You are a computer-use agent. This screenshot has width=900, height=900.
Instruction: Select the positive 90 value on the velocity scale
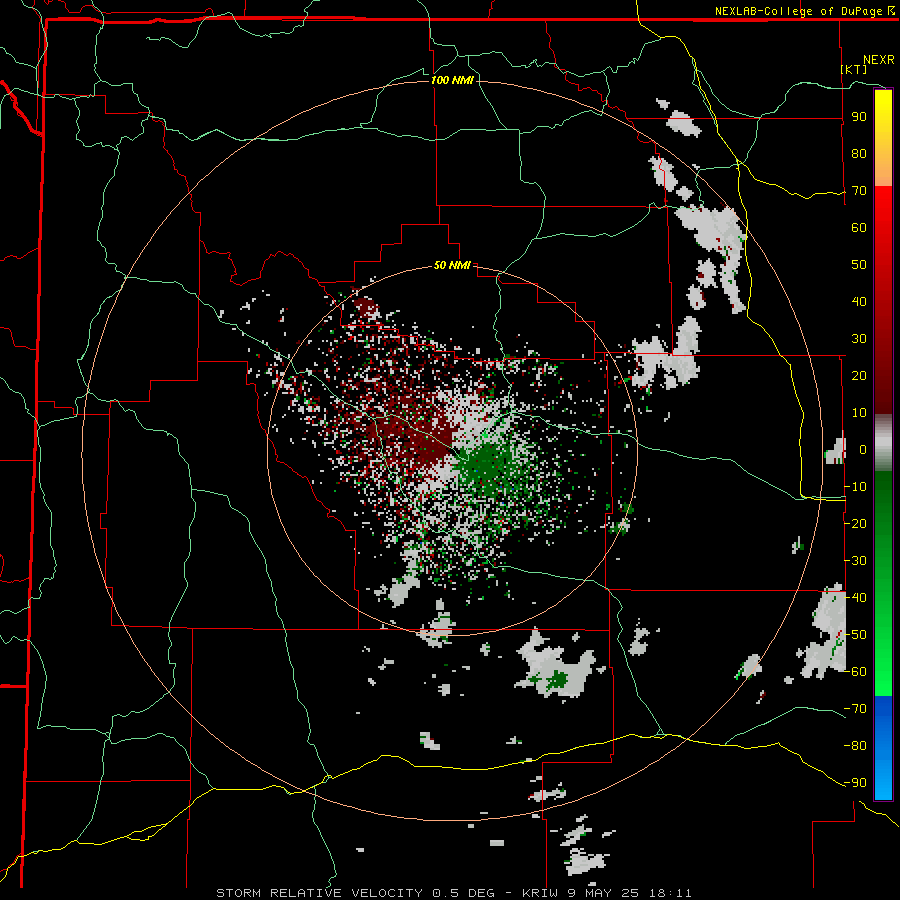pos(859,117)
